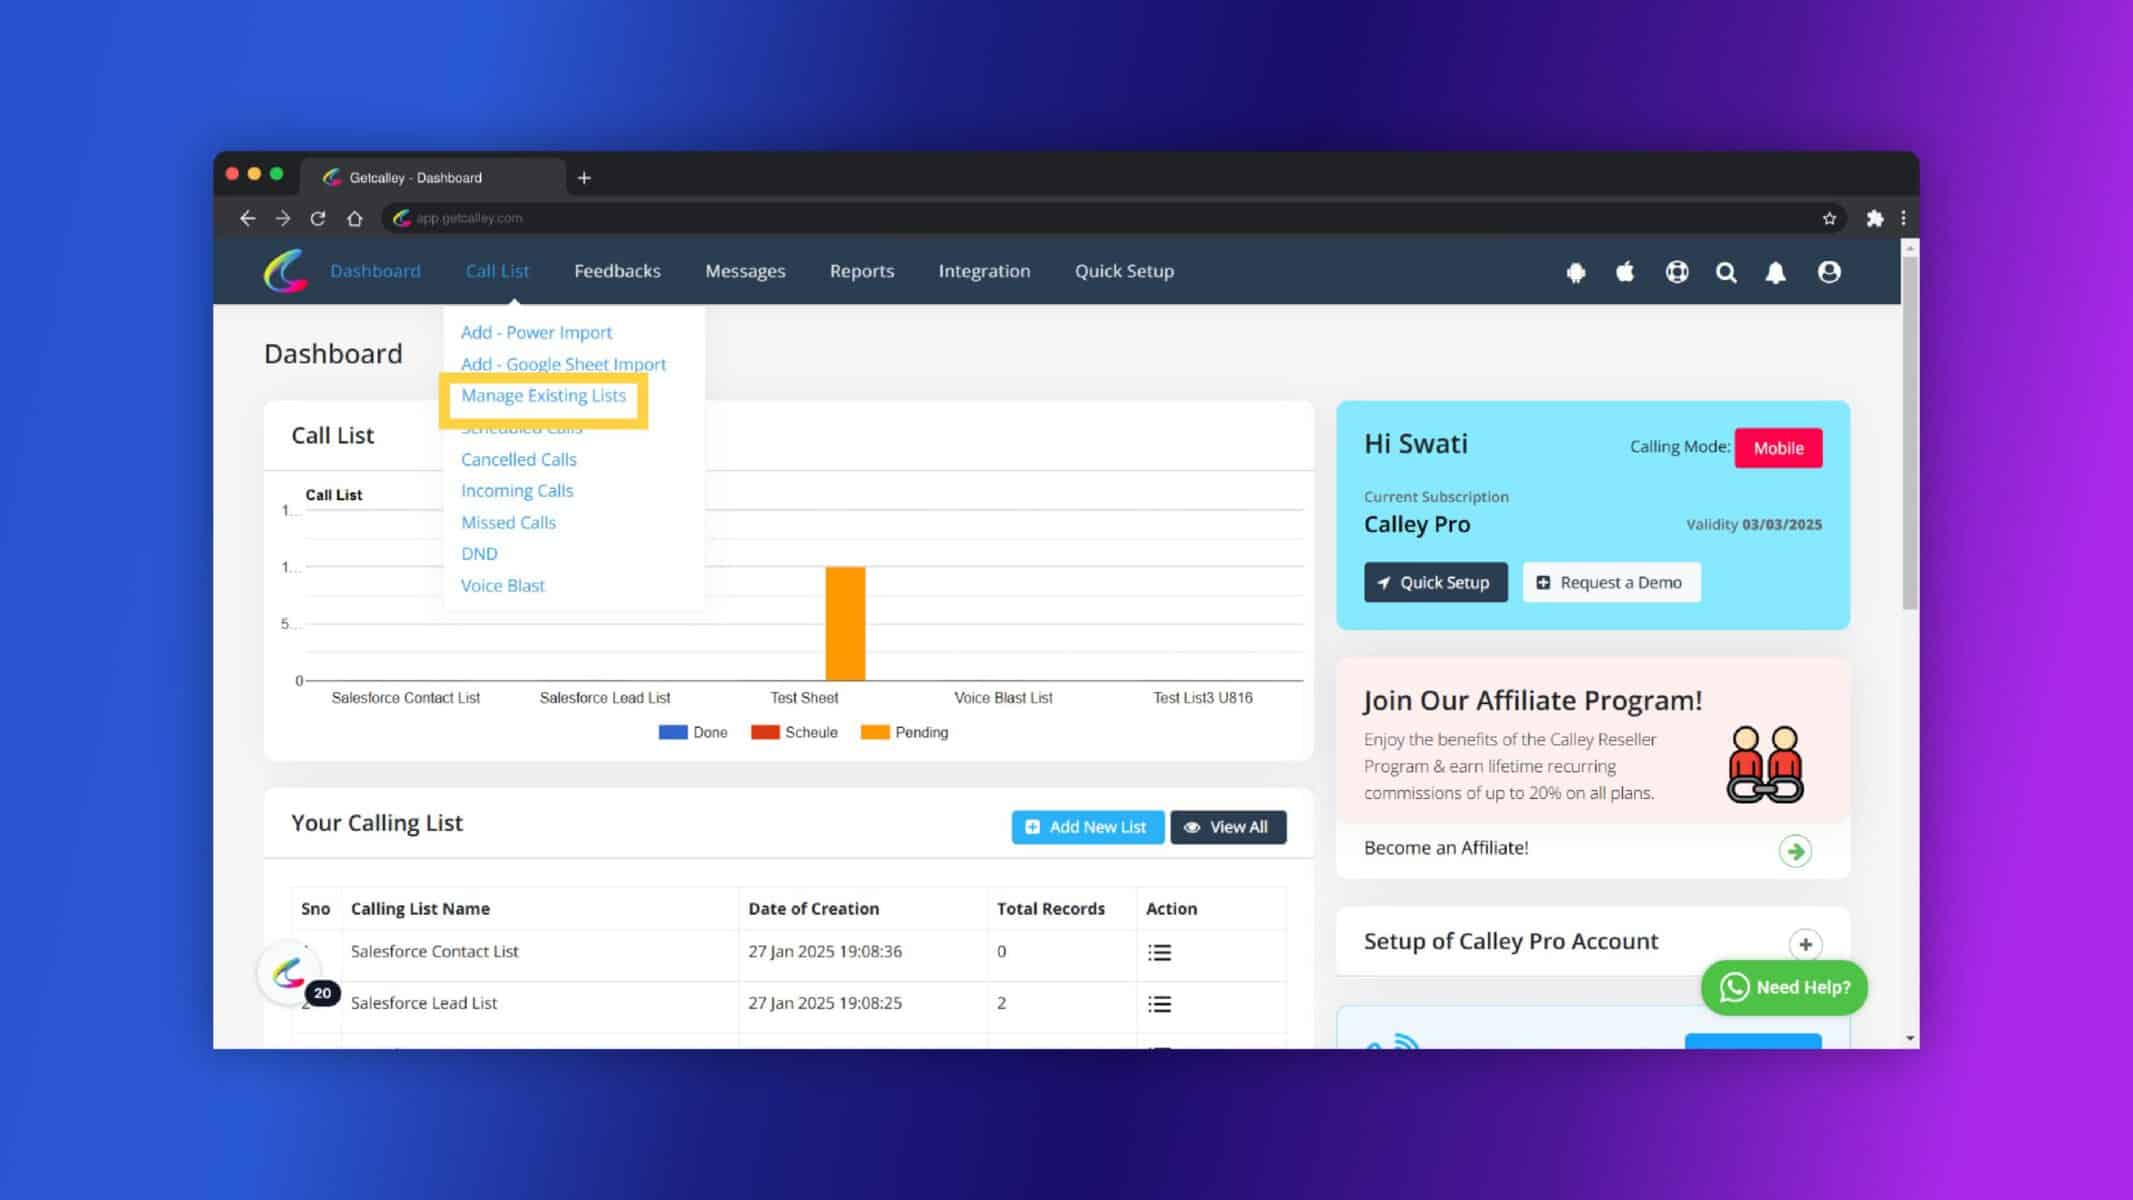Select Manage Existing Lists menu option
The width and height of the screenshot is (2133, 1200).
tap(544, 394)
